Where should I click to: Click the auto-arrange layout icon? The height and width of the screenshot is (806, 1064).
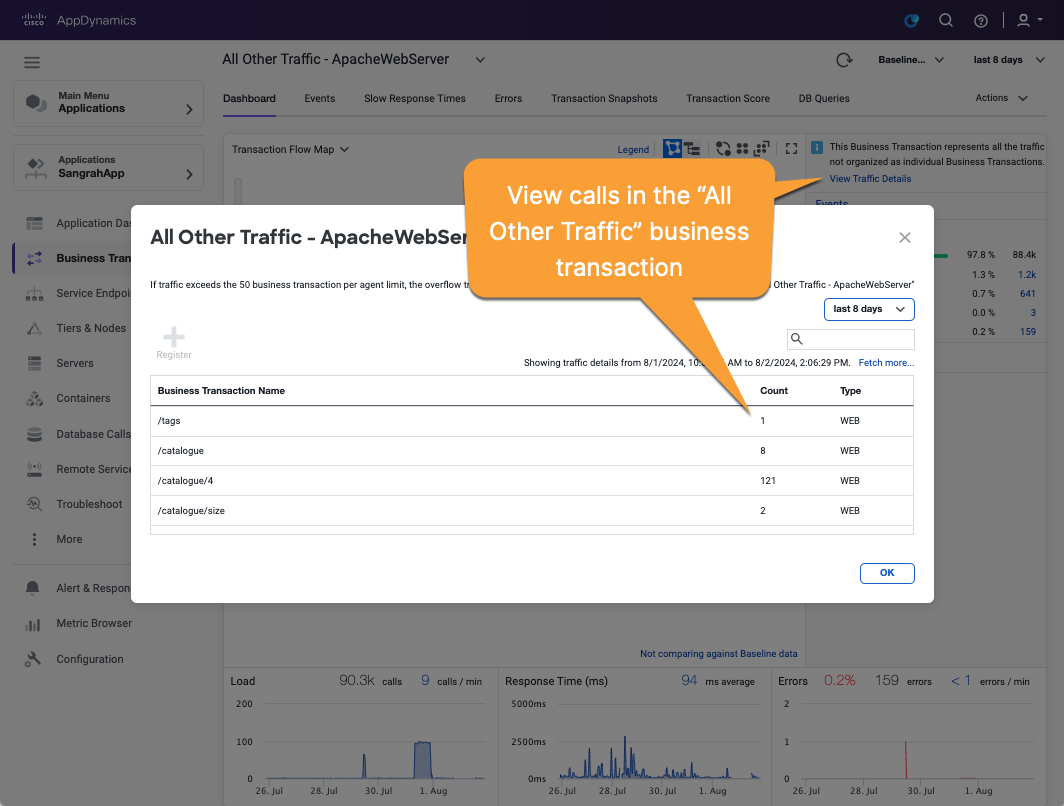click(761, 149)
